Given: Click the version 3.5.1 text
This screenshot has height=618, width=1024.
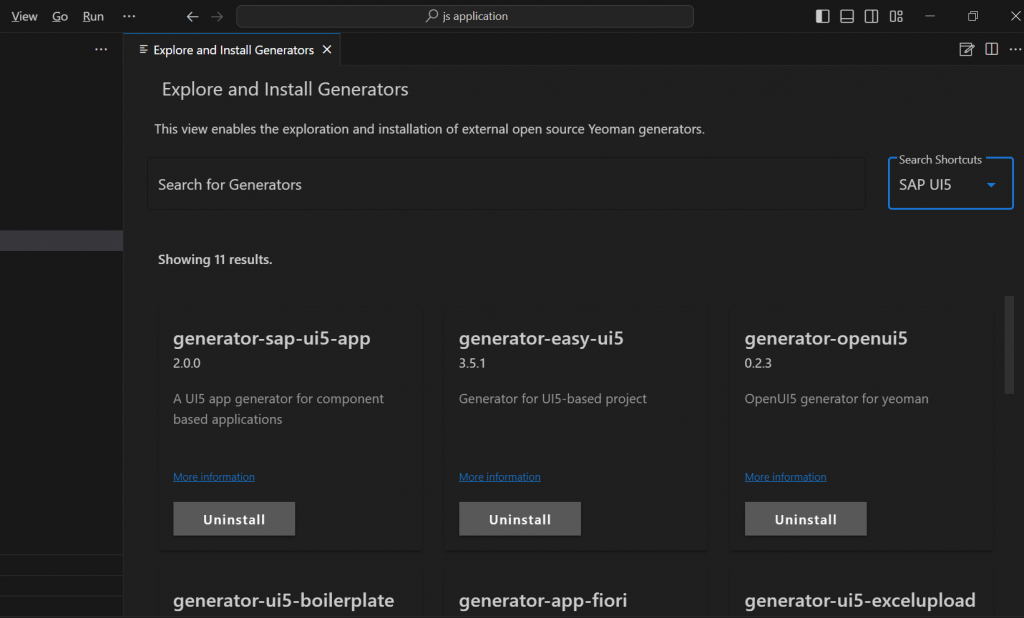Looking at the screenshot, I should (x=472, y=363).
